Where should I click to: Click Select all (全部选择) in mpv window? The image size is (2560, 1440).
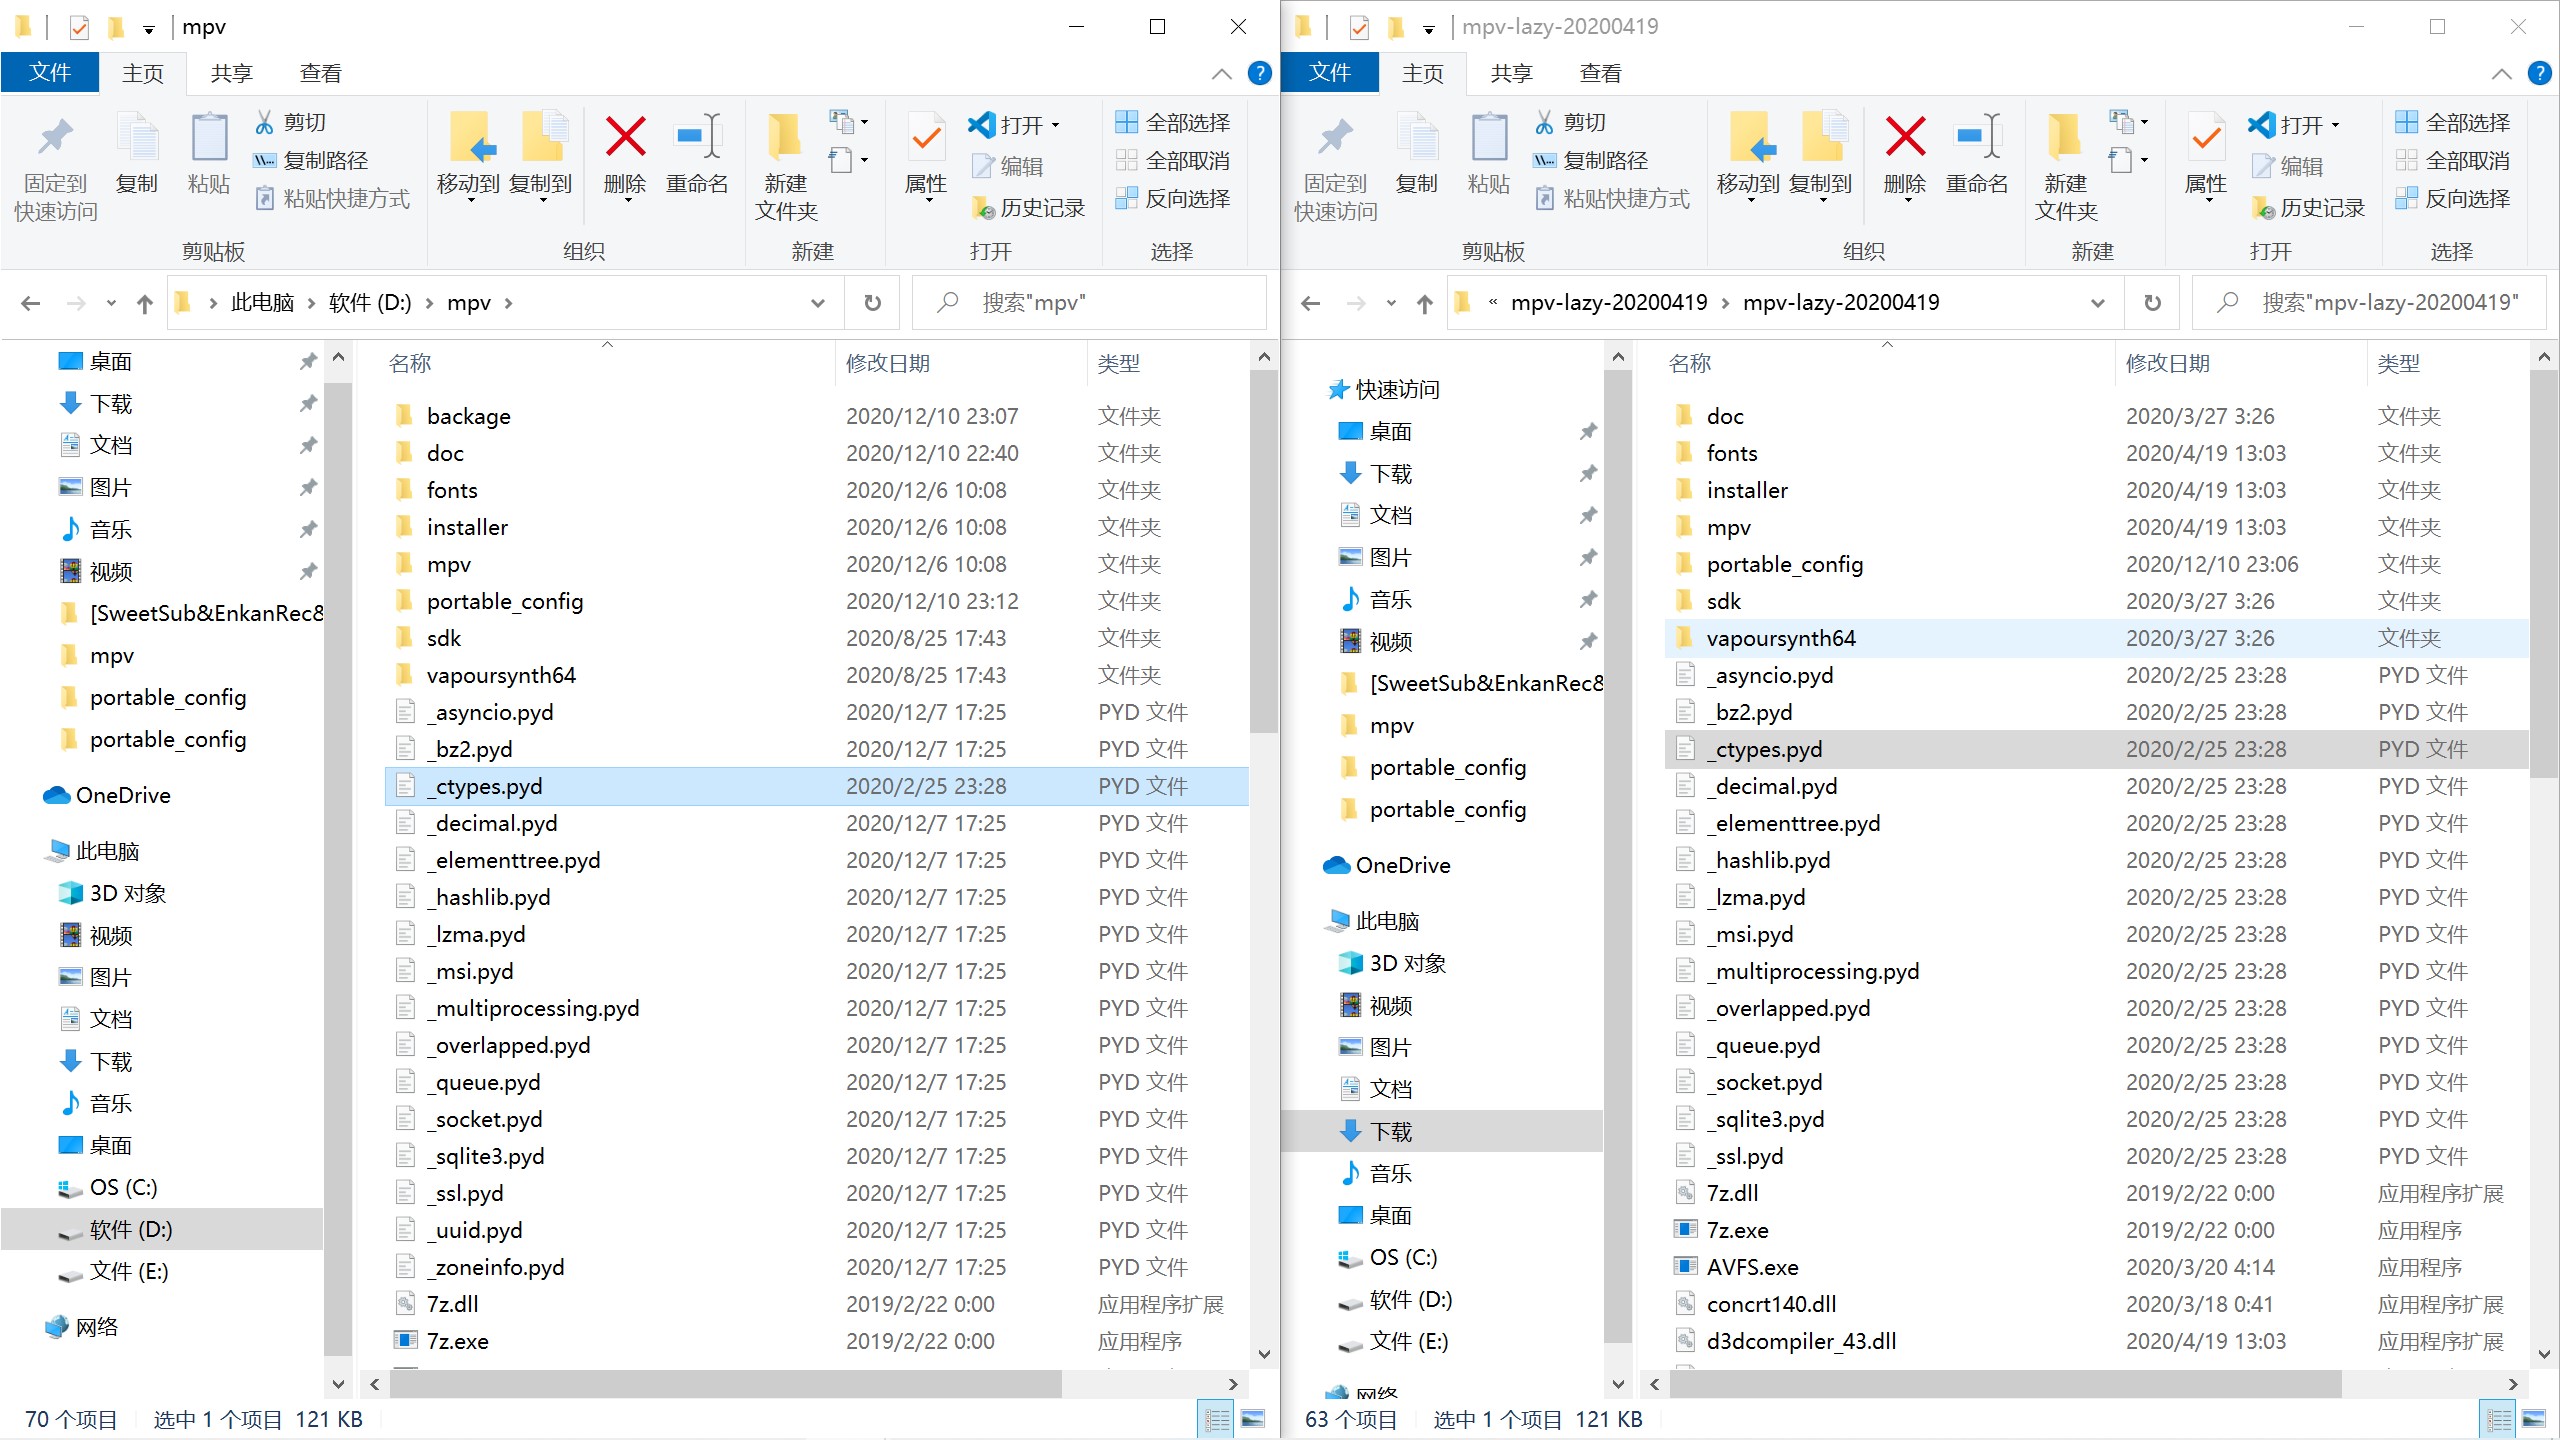(x=1173, y=122)
